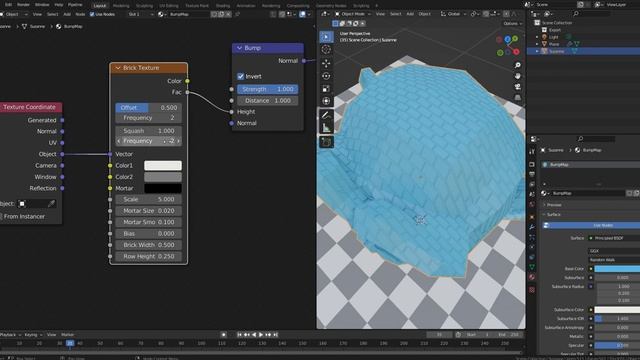Jump to the end frame in timeline

[276, 335]
